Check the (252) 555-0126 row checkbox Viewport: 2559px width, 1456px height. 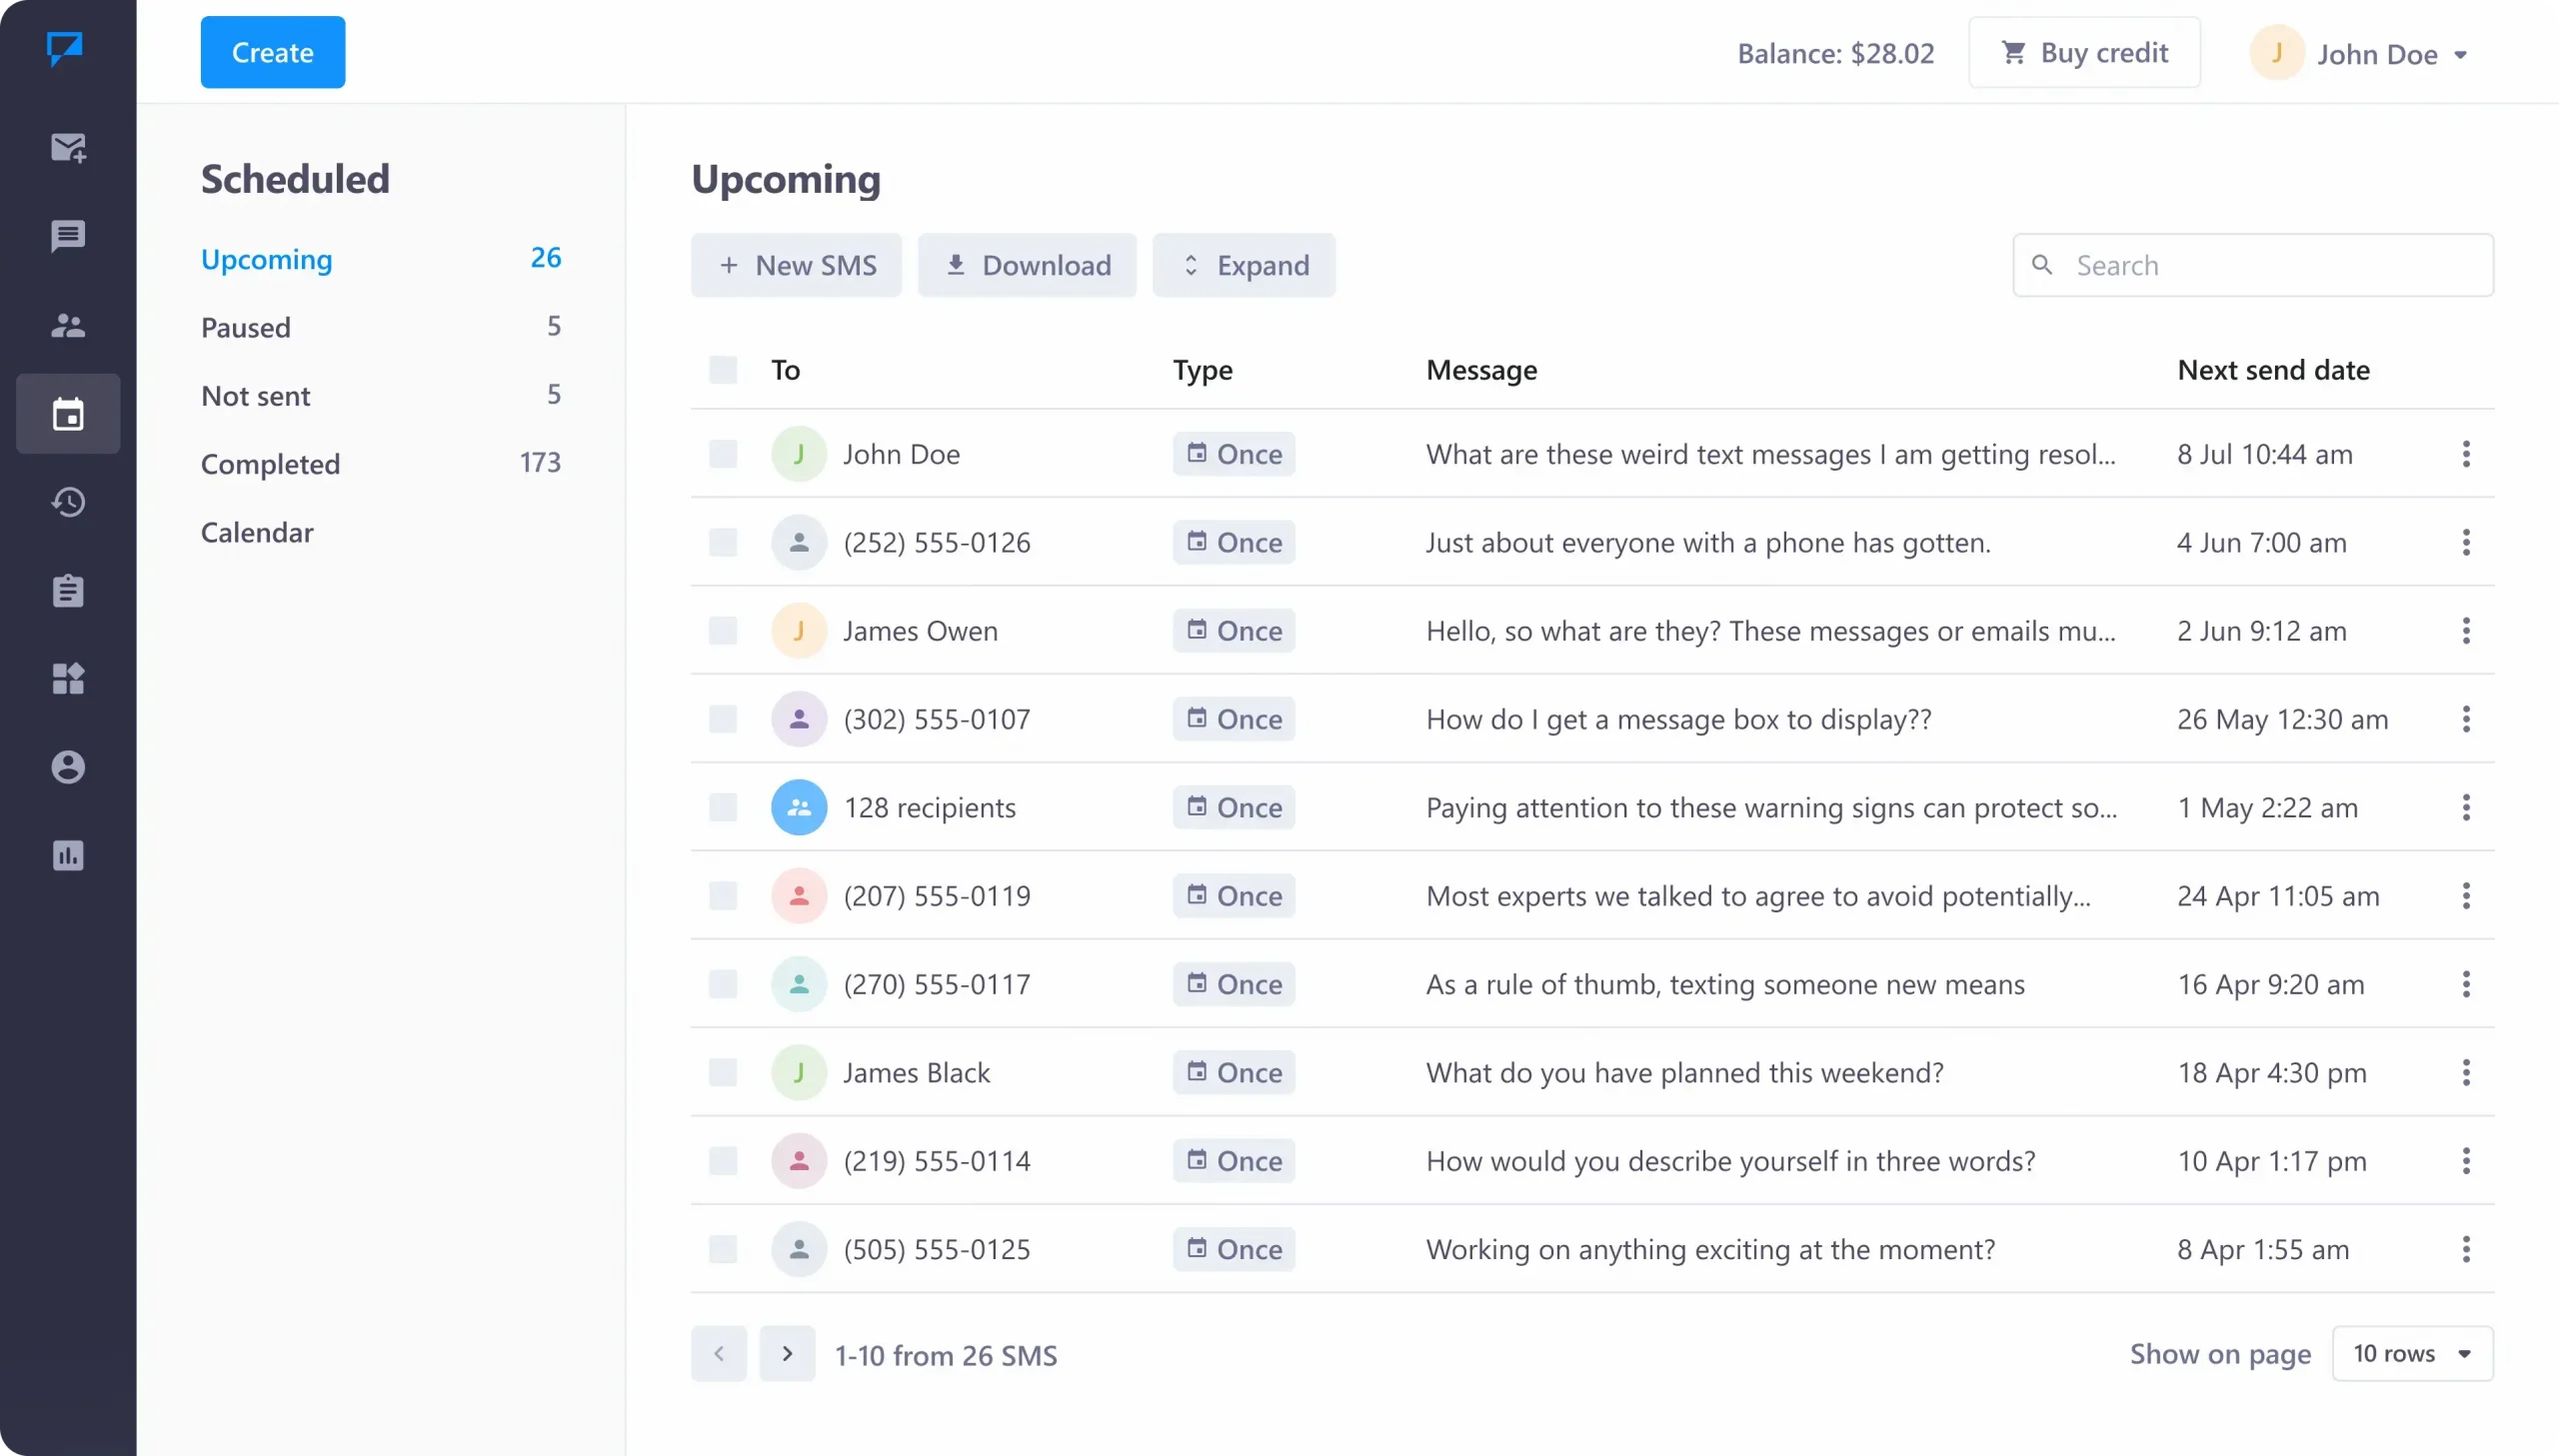(x=723, y=543)
